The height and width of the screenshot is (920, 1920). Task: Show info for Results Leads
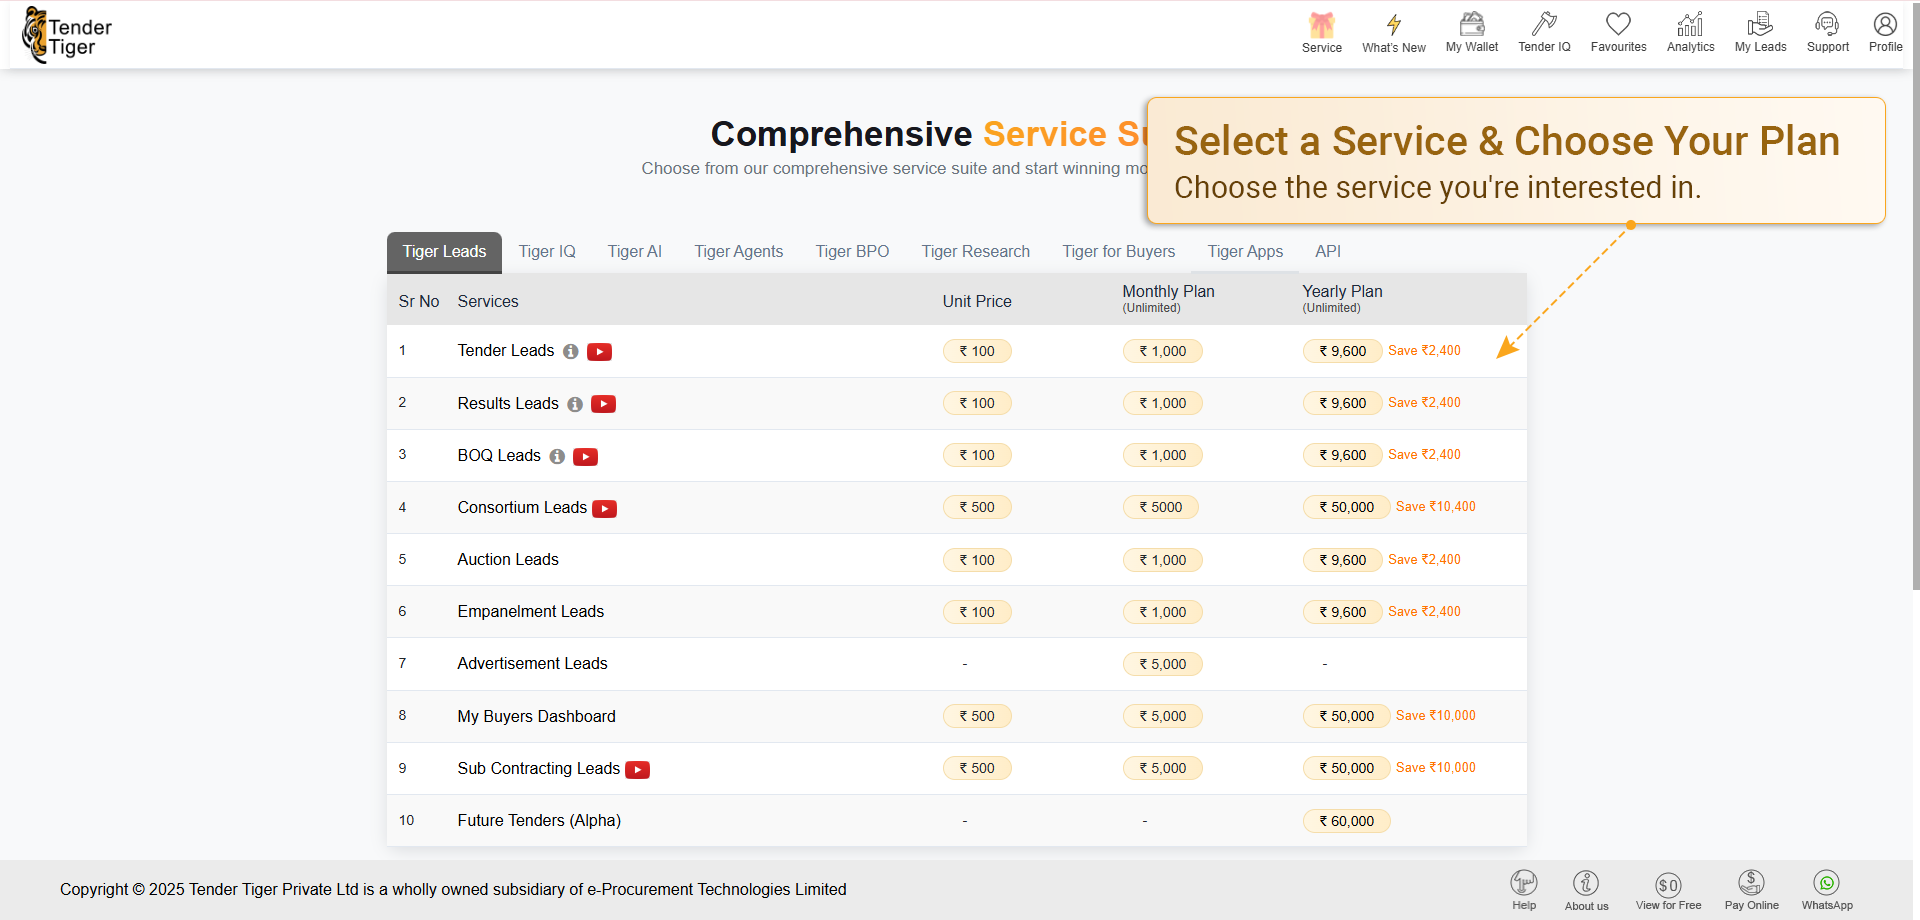575,404
